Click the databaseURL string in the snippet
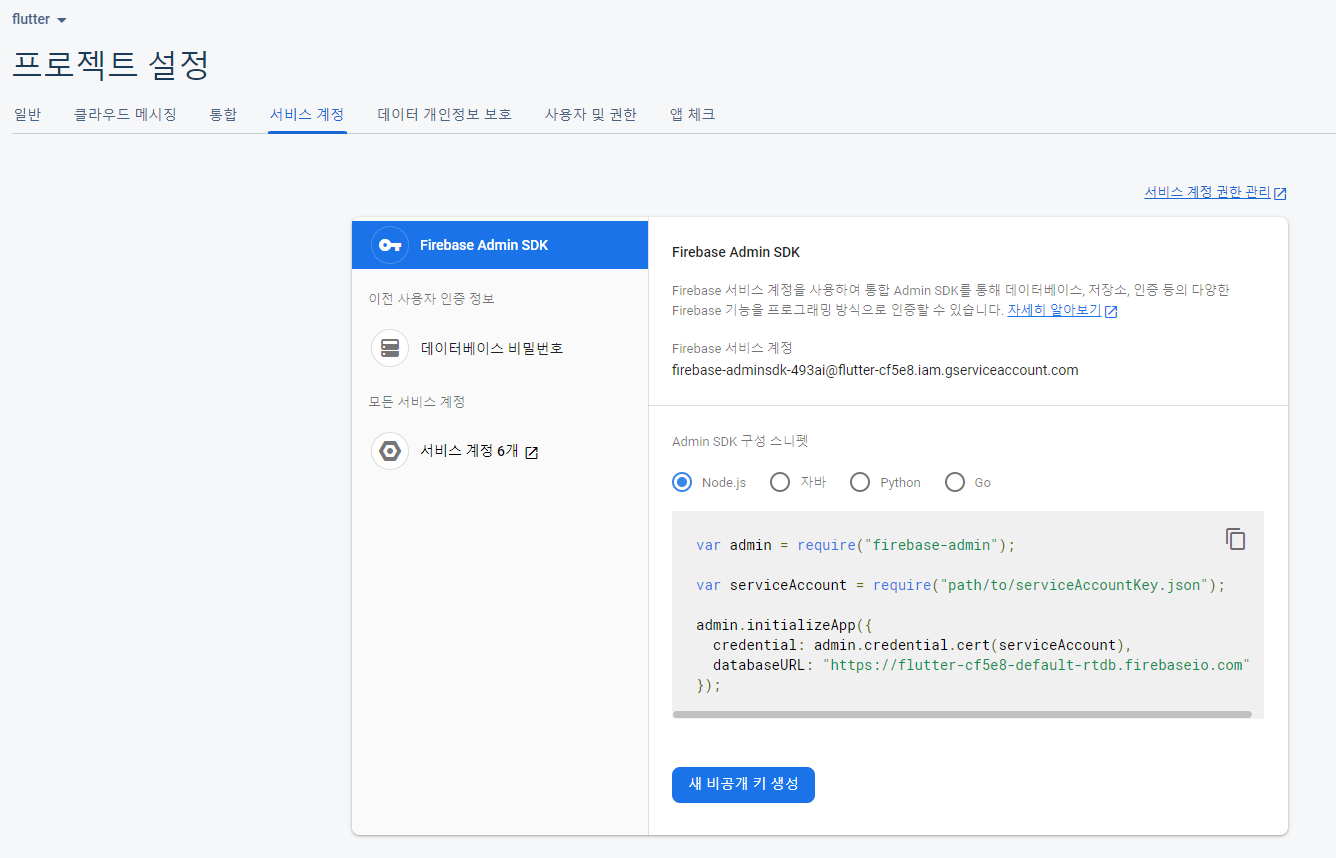This screenshot has width=1336, height=858. 1036,665
